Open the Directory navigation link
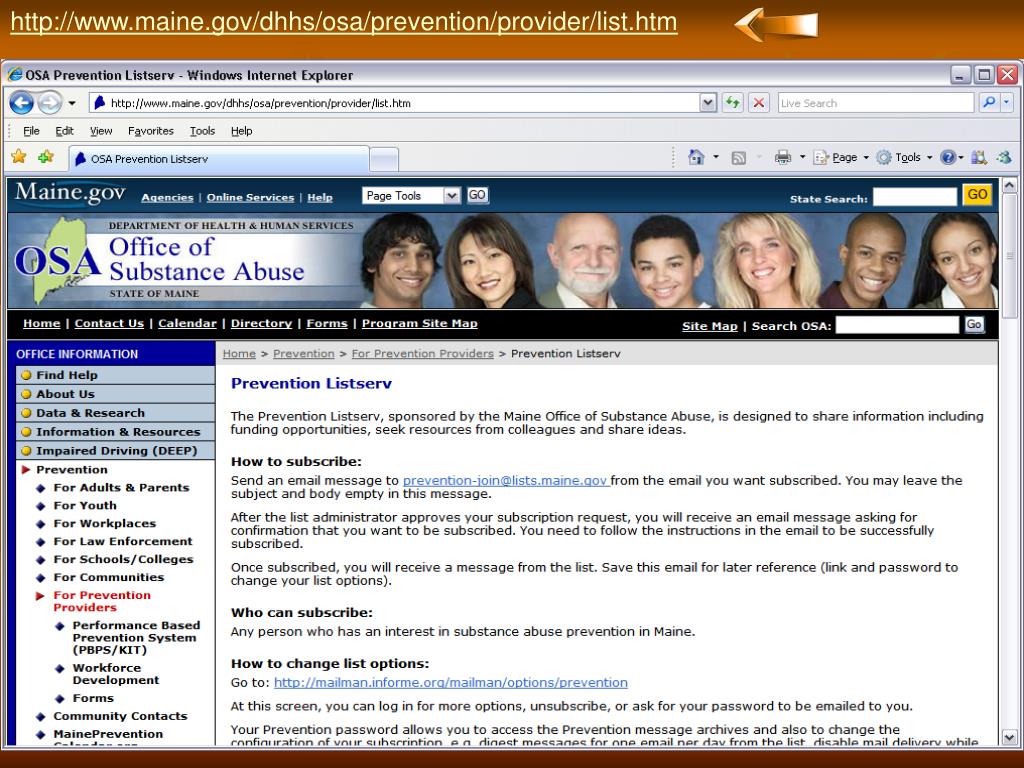This screenshot has width=1024, height=768. pos(261,323)
